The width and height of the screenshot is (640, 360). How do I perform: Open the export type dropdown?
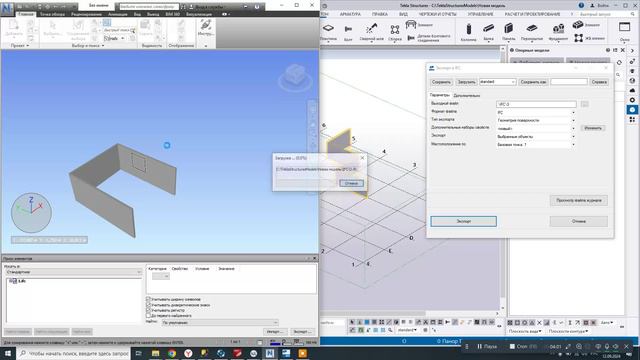click(x=536, y=120)
